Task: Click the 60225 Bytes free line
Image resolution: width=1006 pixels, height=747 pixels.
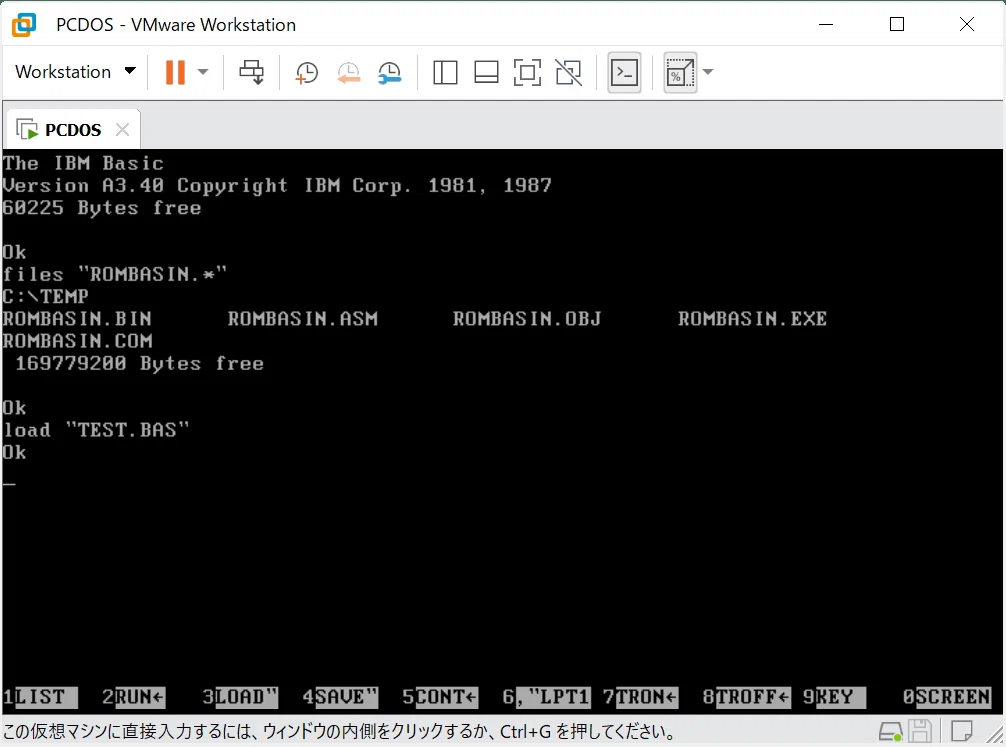Action: tap(102, 208)
